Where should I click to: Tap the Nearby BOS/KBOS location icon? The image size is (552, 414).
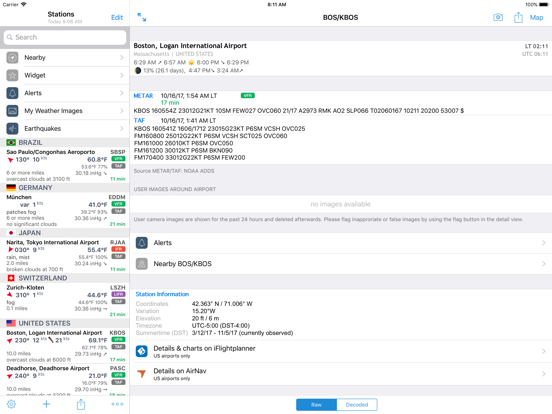(x=142, y=264)
